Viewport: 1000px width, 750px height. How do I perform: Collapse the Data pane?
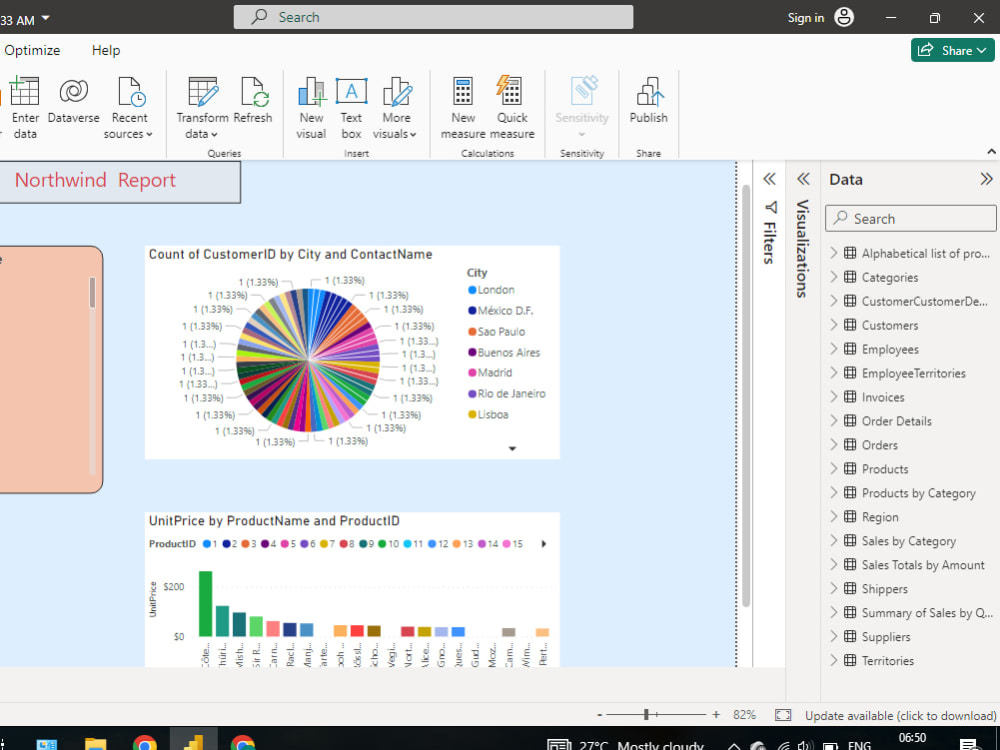coord(987,179)
